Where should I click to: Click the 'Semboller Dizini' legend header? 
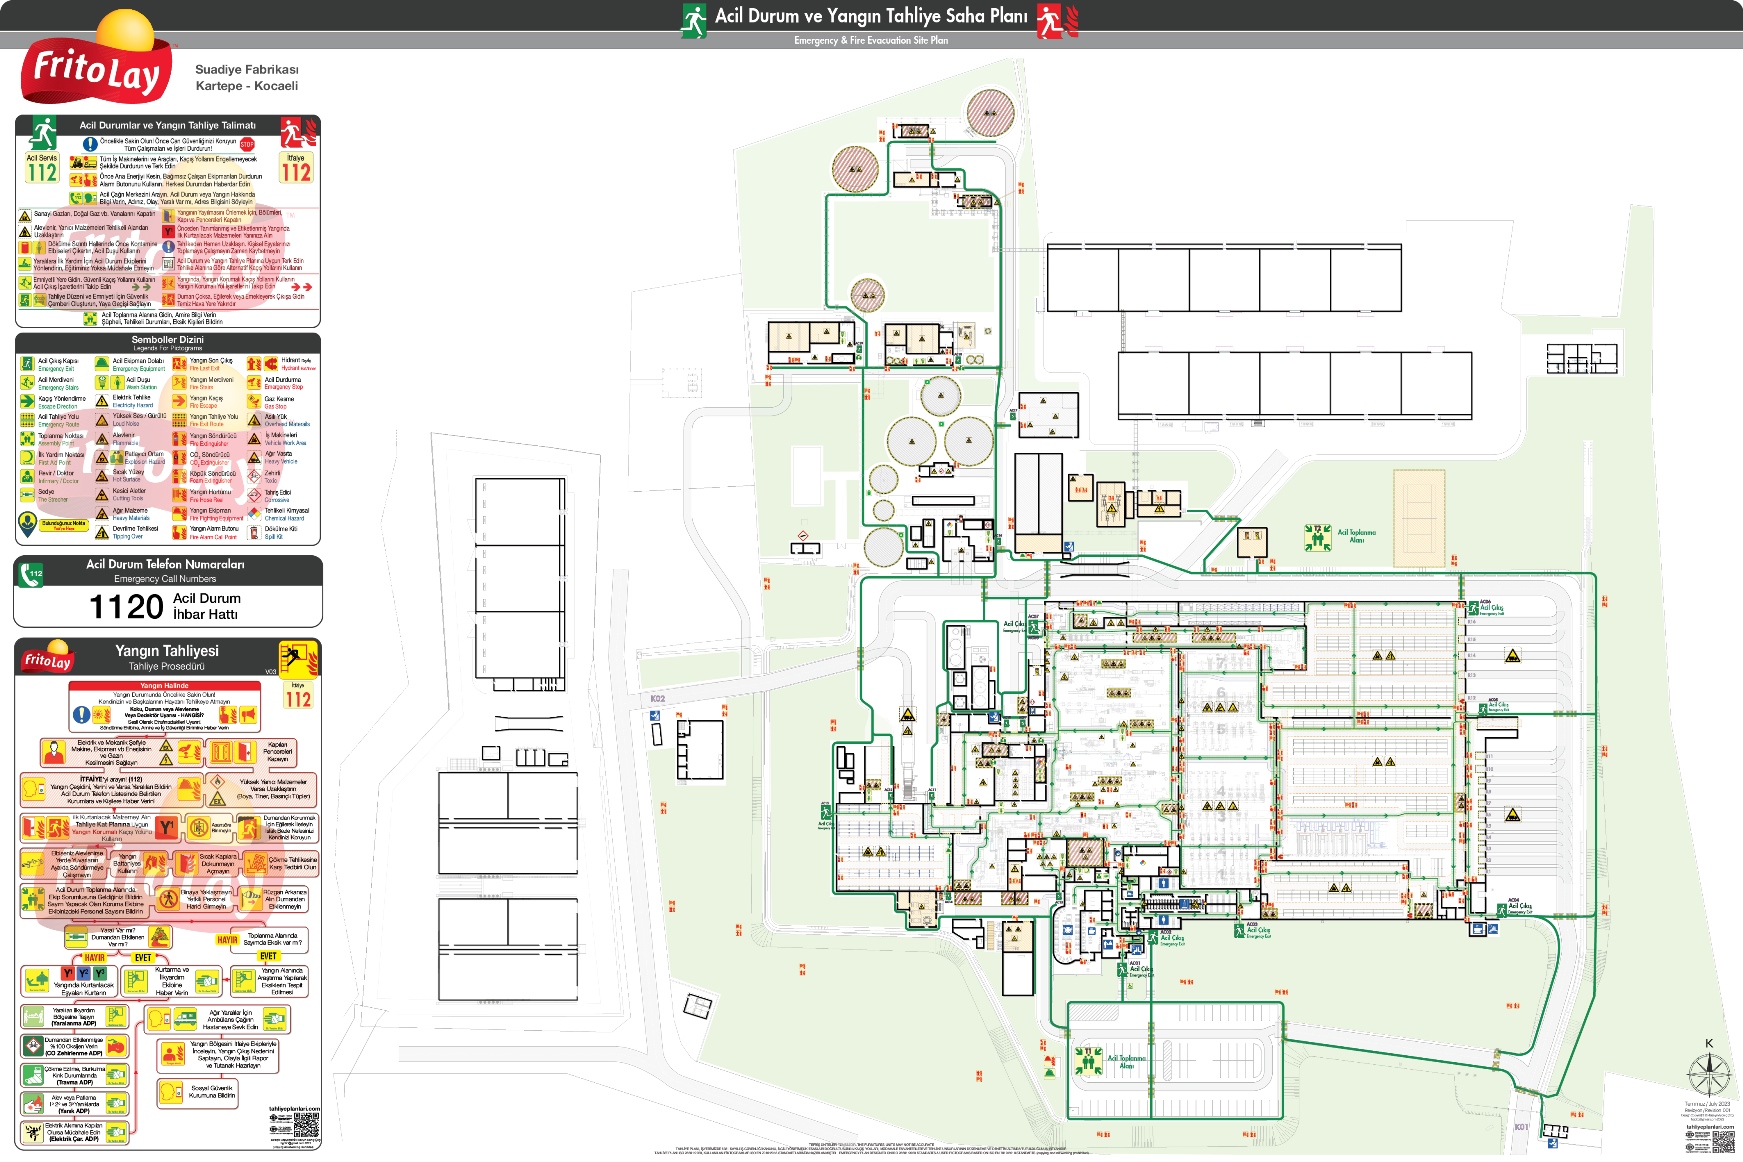coord(168,341)
